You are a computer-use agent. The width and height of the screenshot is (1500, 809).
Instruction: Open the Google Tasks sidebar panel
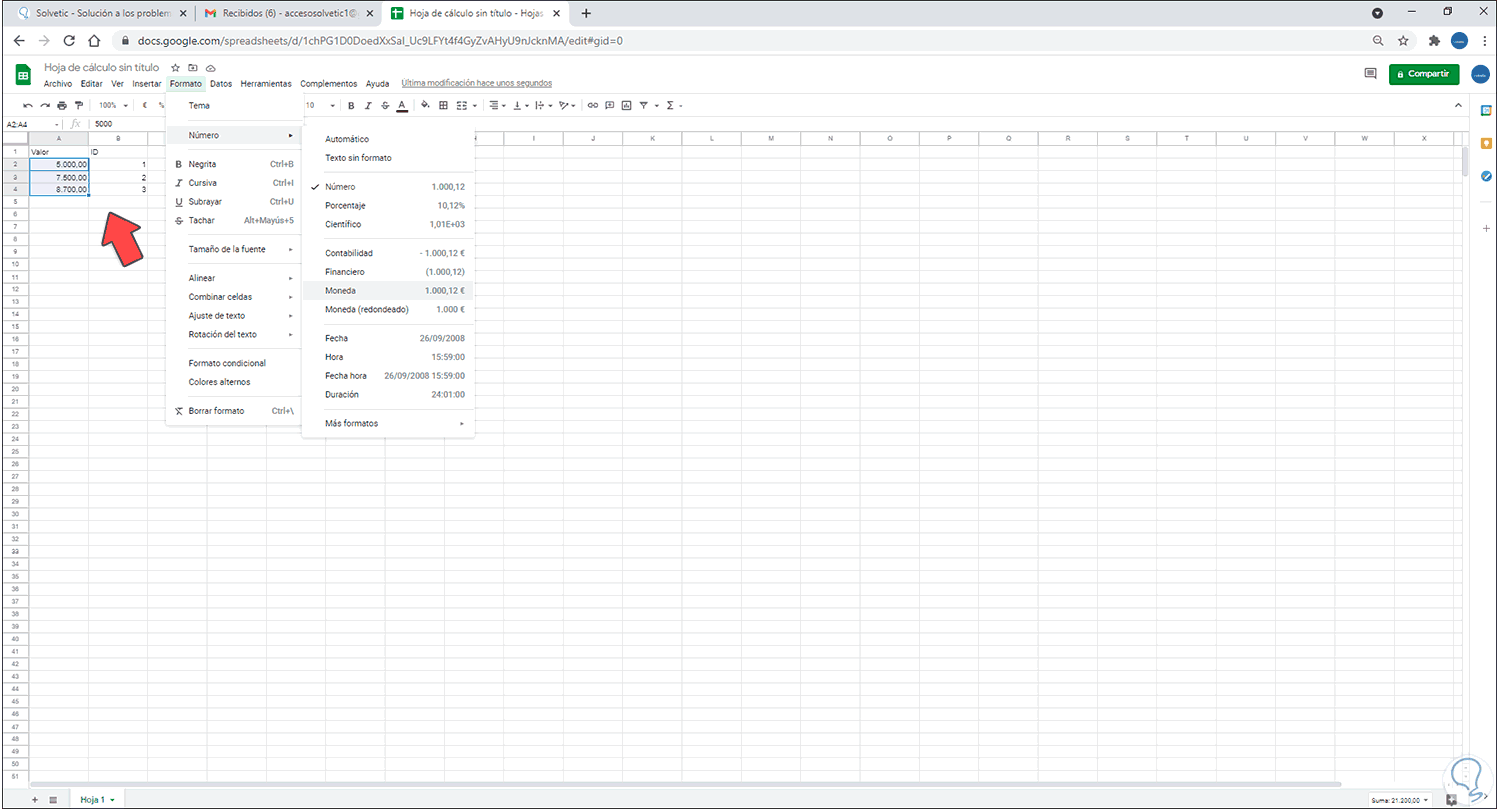point(1486,176)
